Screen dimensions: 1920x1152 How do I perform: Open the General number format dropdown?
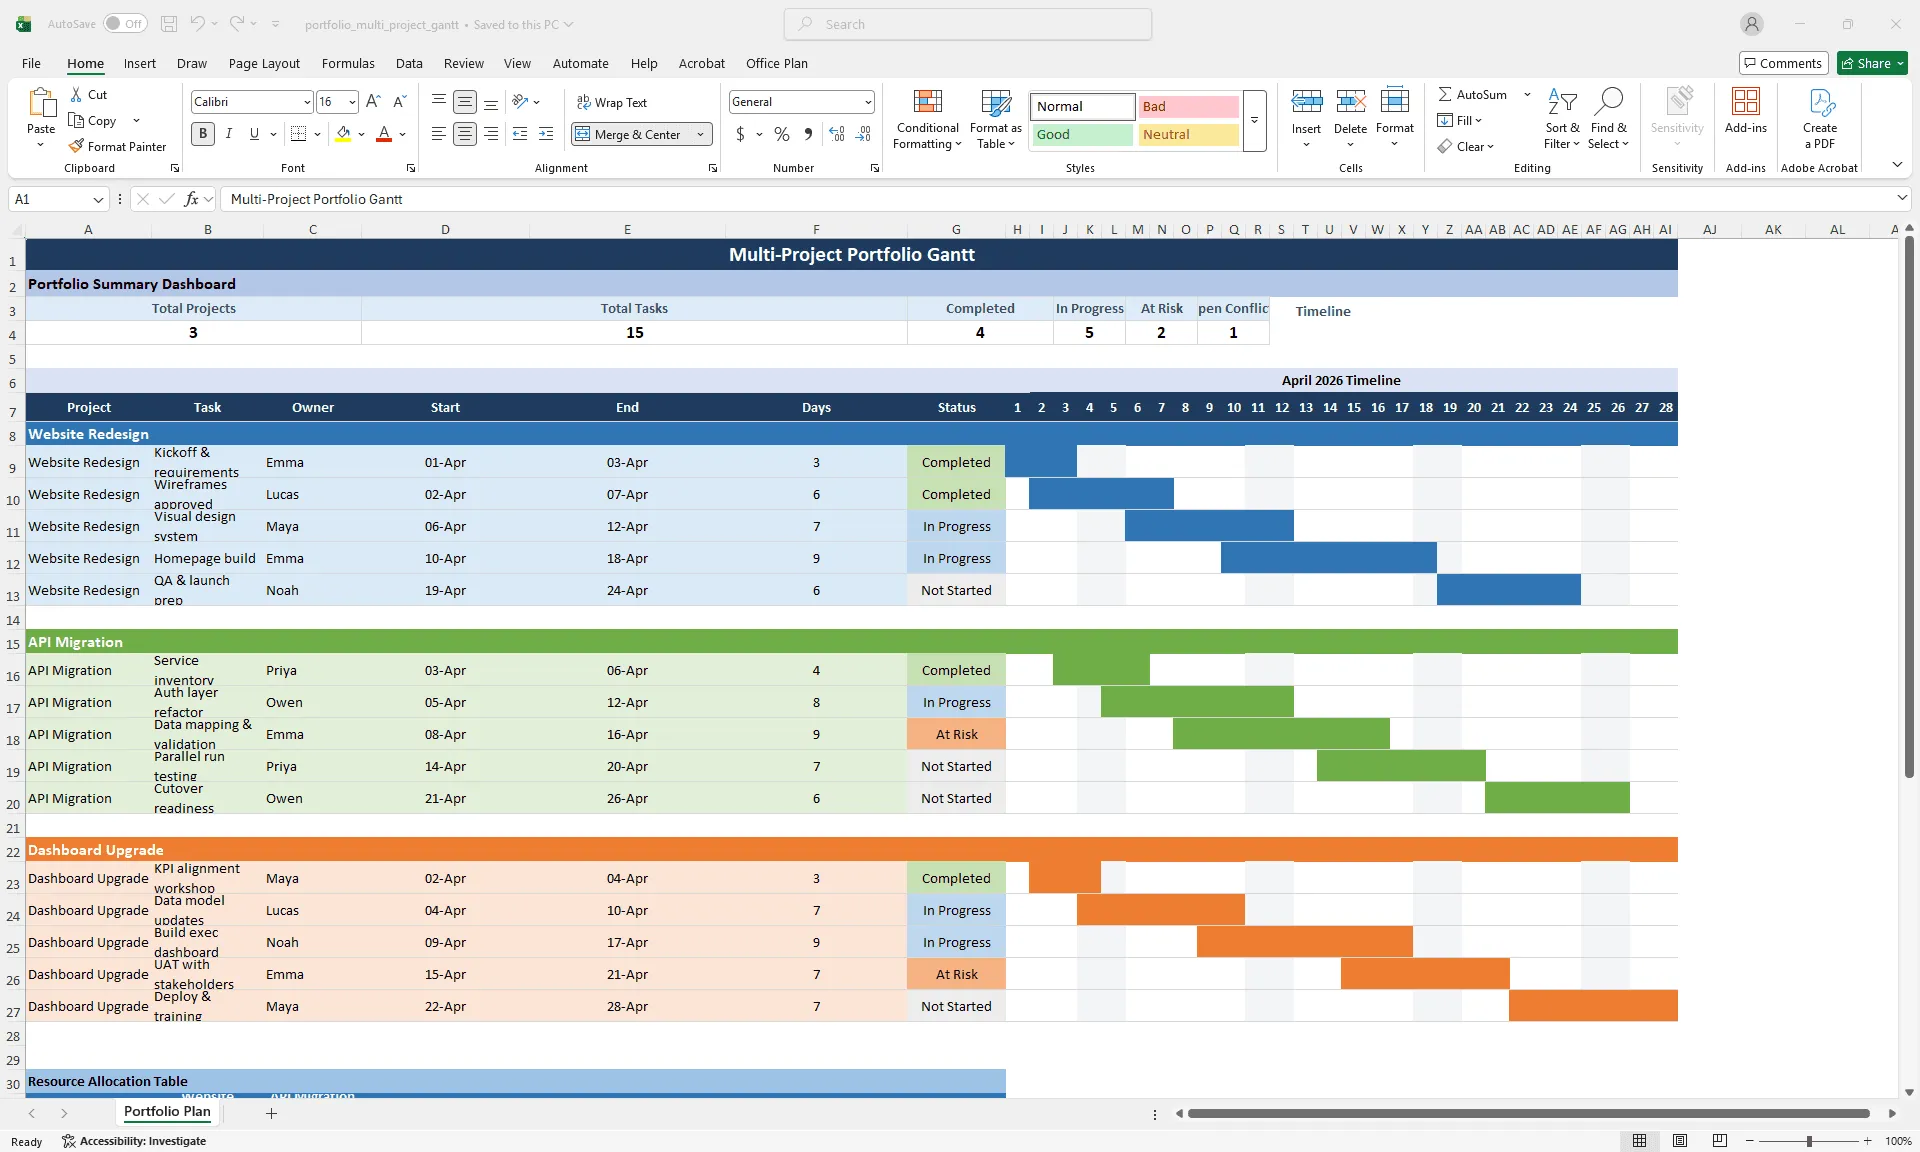[866, 101]
